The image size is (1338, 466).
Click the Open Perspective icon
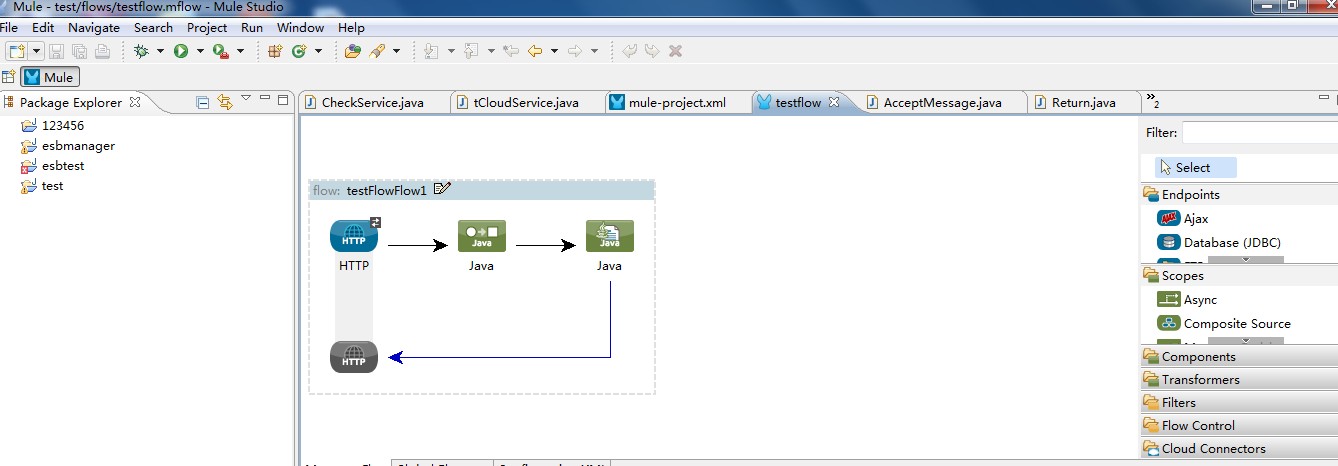point(9,77)
